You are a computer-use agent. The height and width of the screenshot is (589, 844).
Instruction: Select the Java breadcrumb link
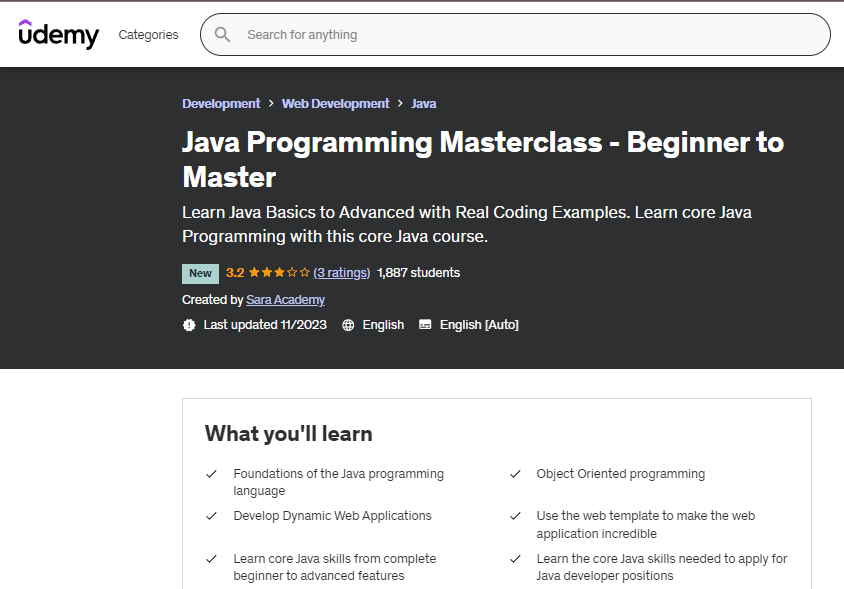point(423,104)
